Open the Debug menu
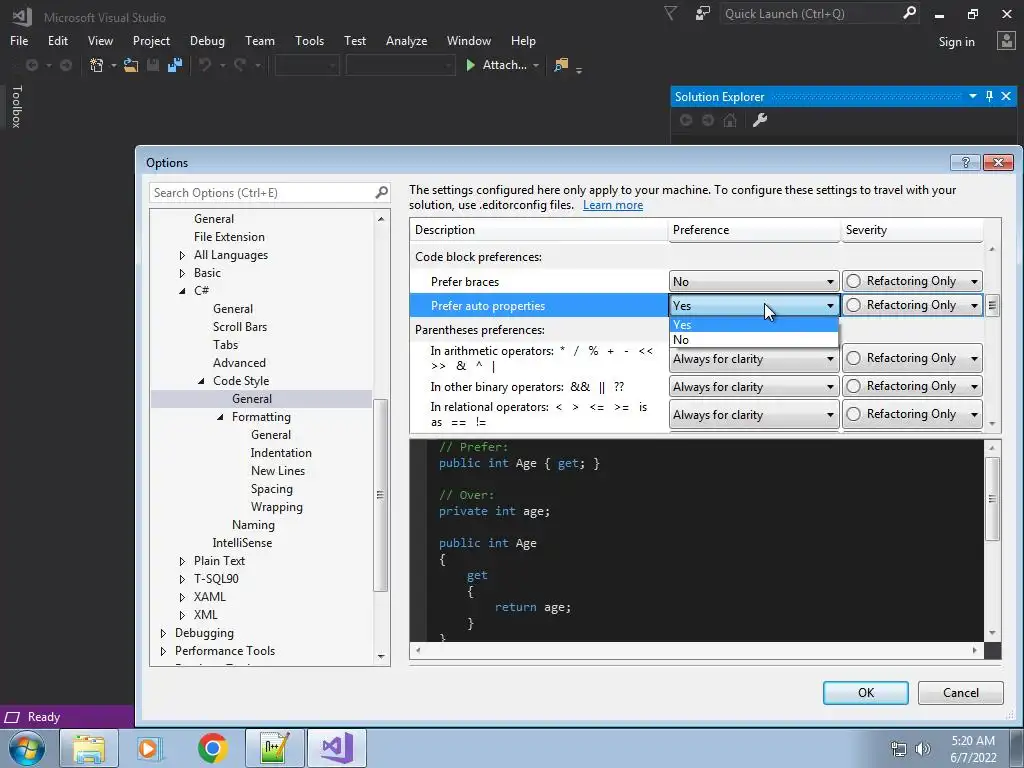Image resolution: width=1024 pixels, height=768 pixels. (x=207, y=40)
